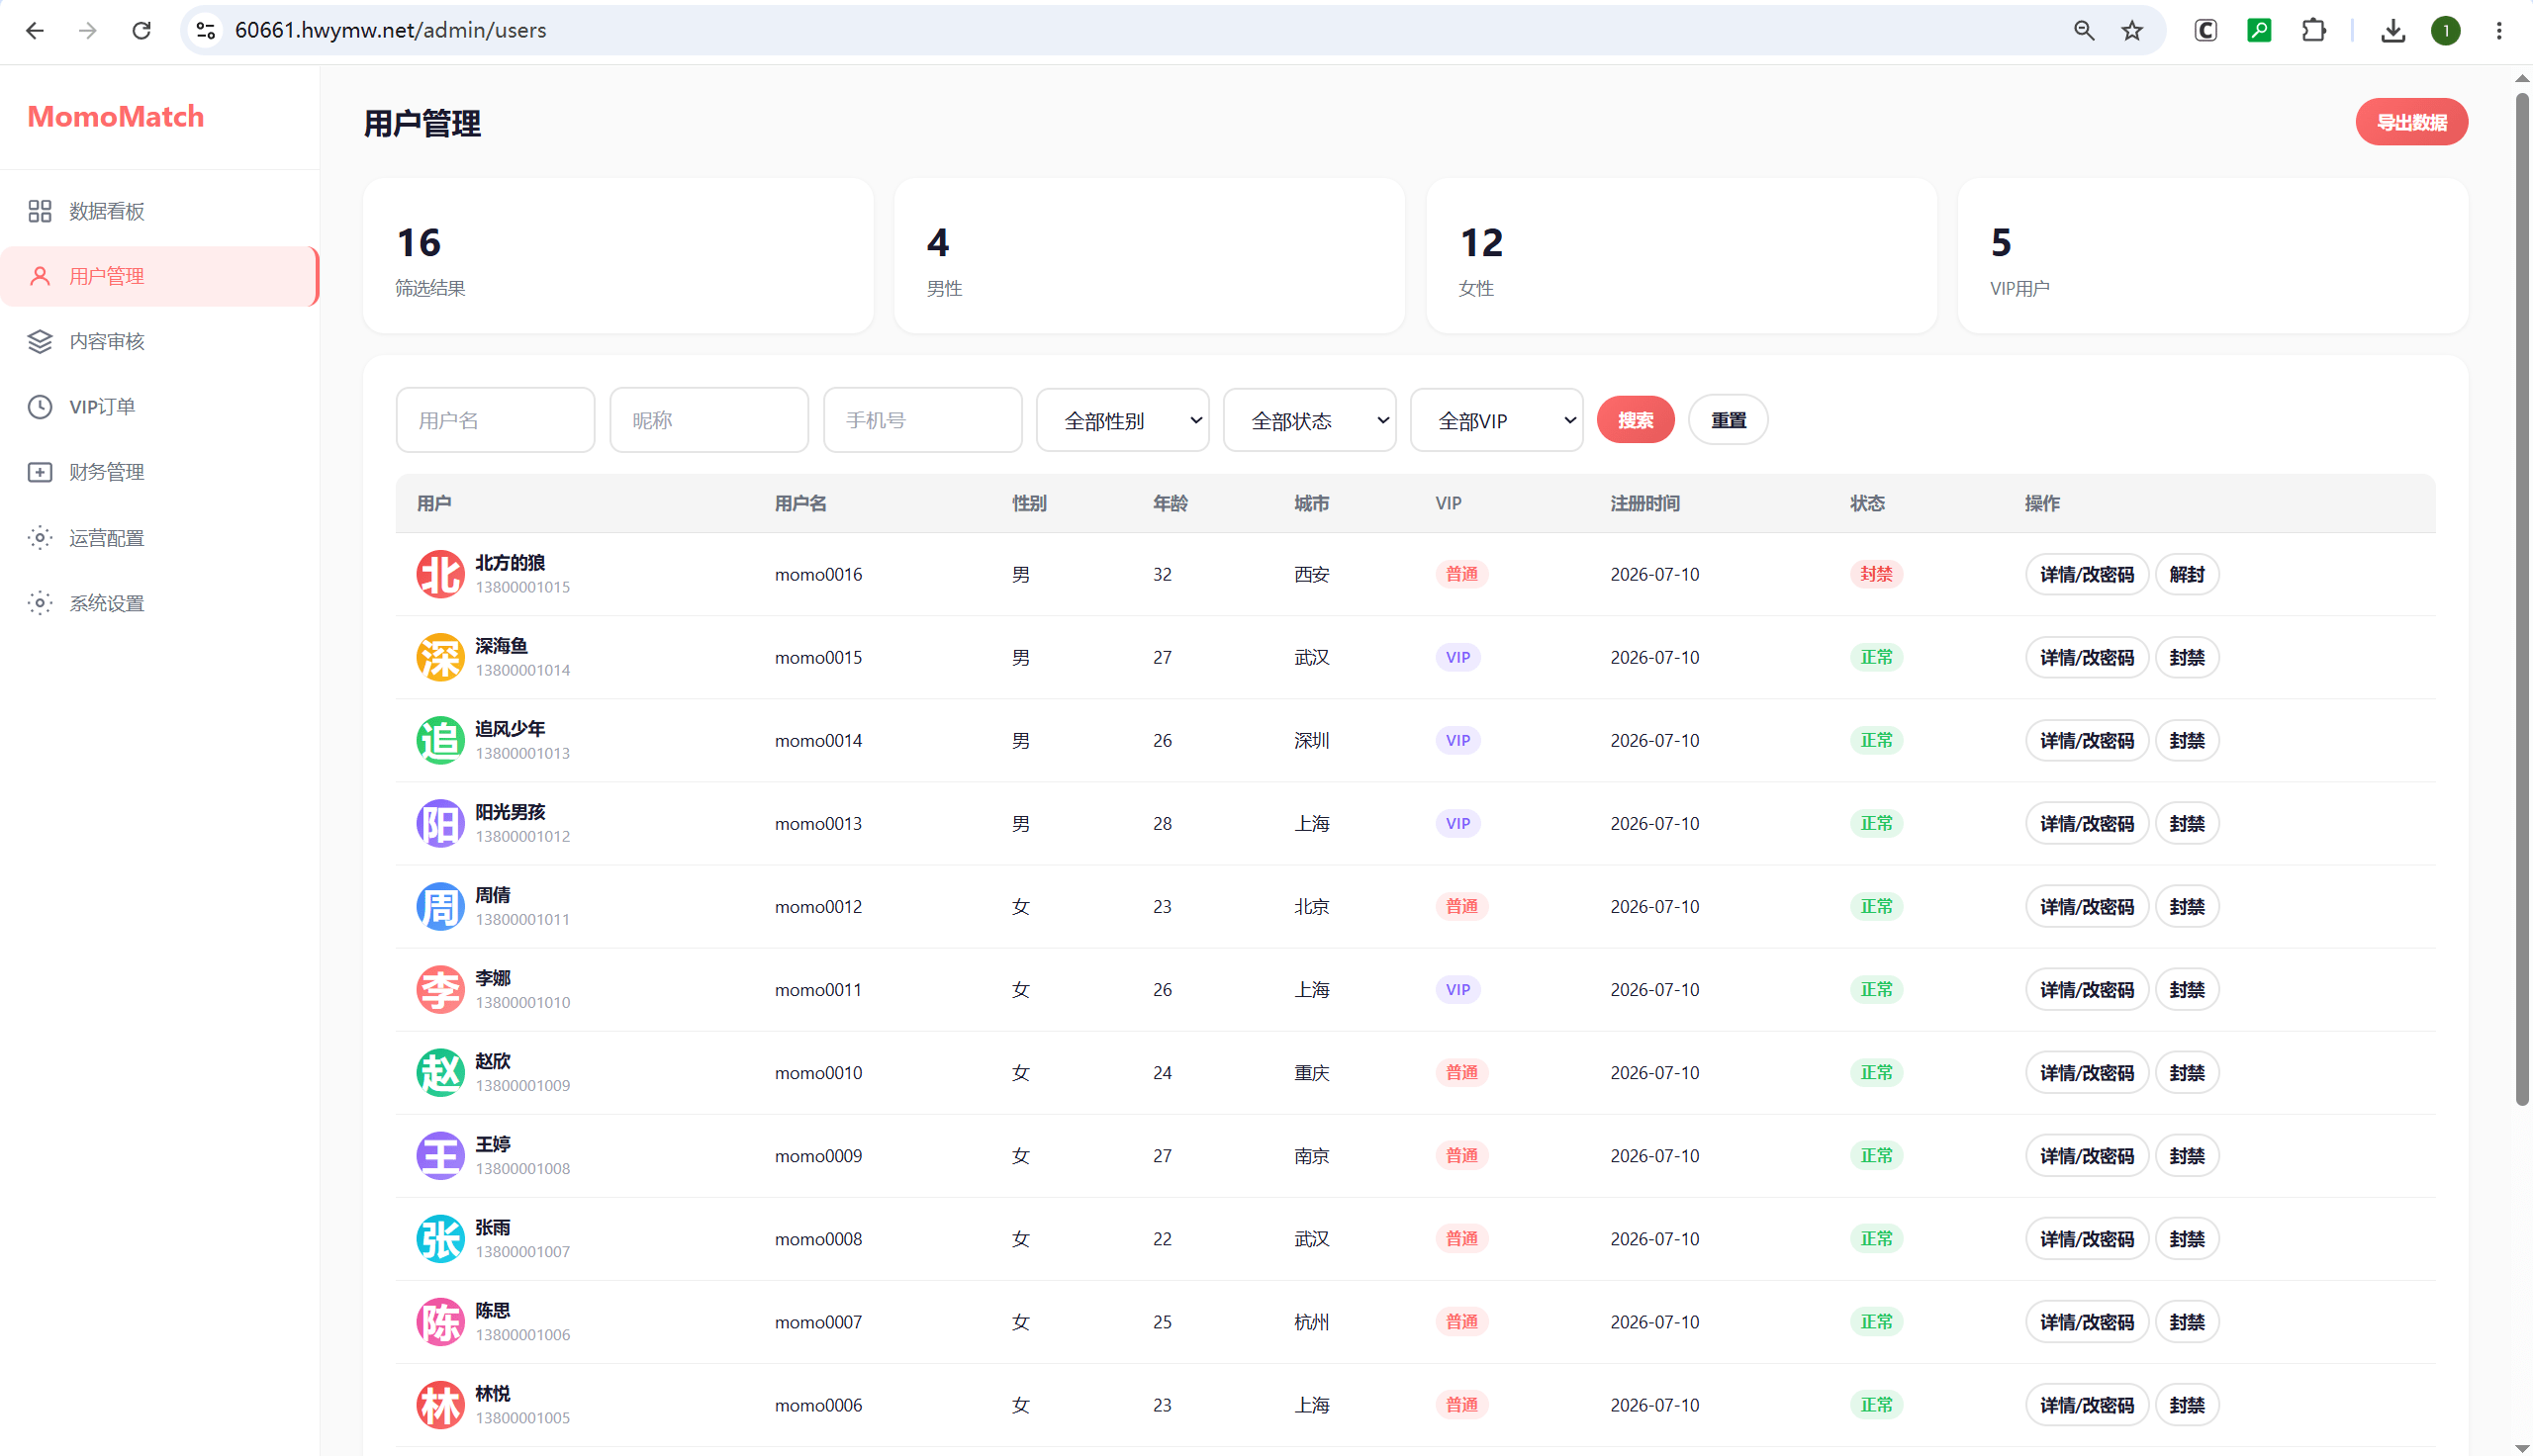This screenshot has width=2533, height=1456.
Task: Open VIP订单 clock icon in sidebar
Action: coord(40,407)
